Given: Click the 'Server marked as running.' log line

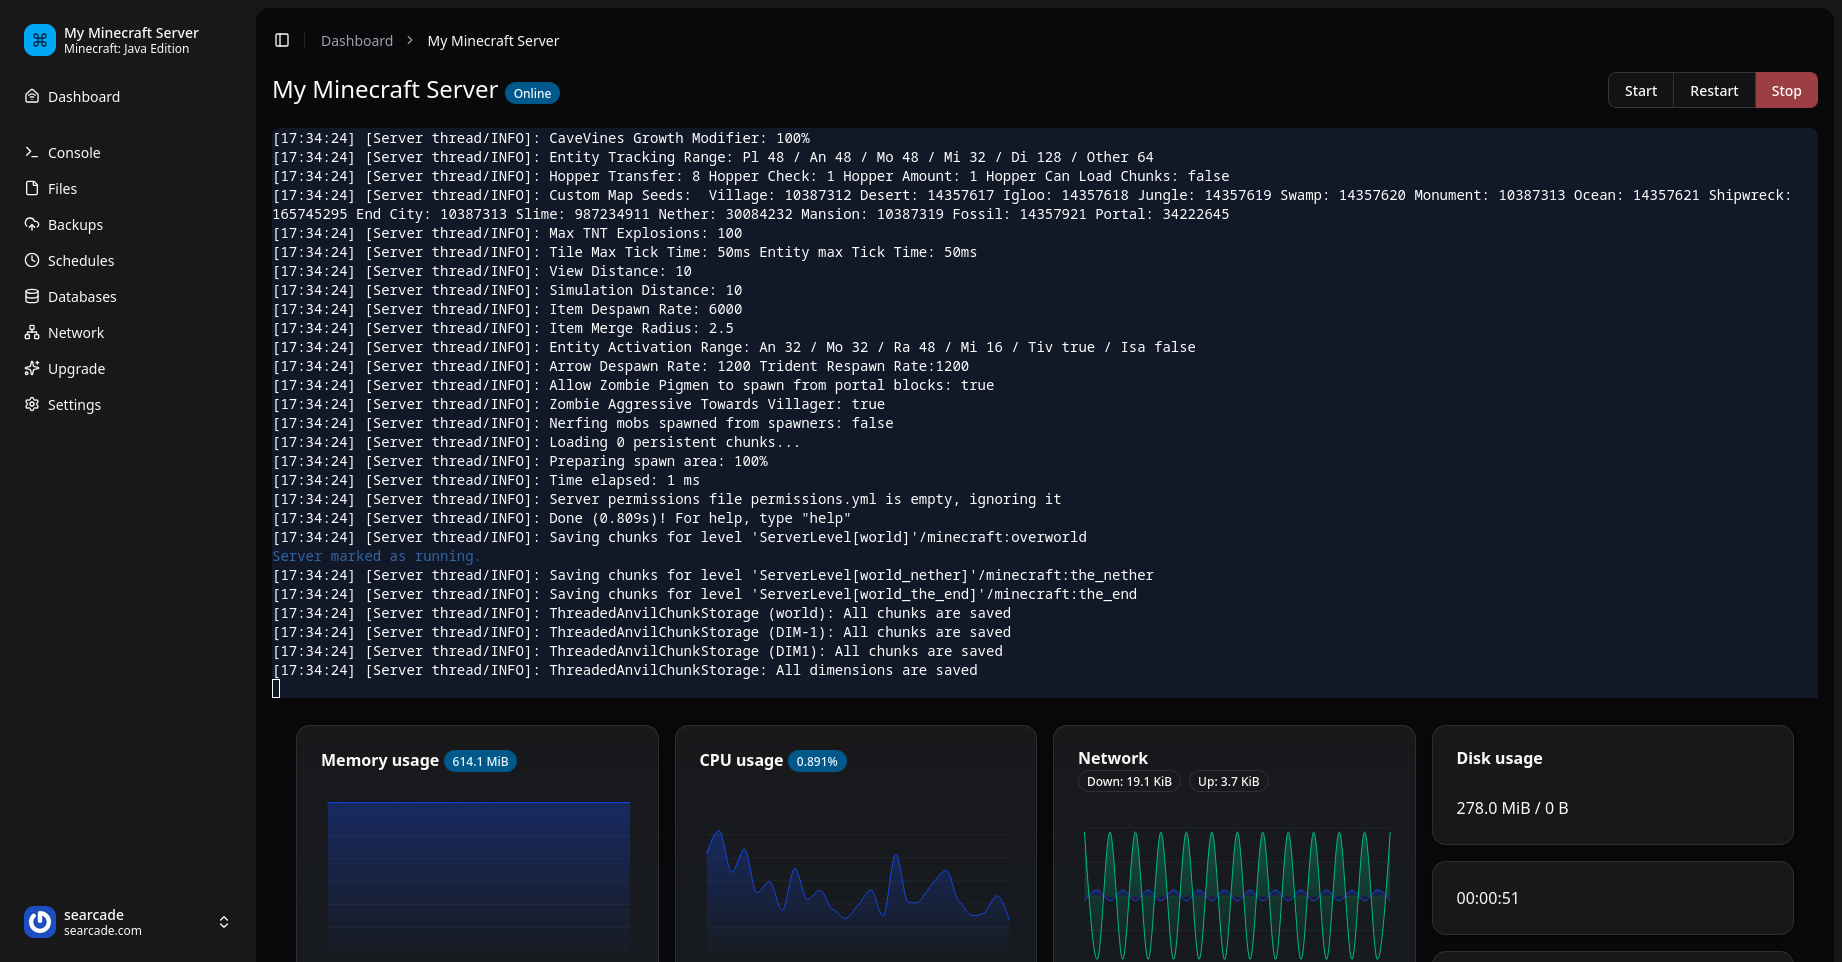Looking at the screenshot, I should [376, 556].
